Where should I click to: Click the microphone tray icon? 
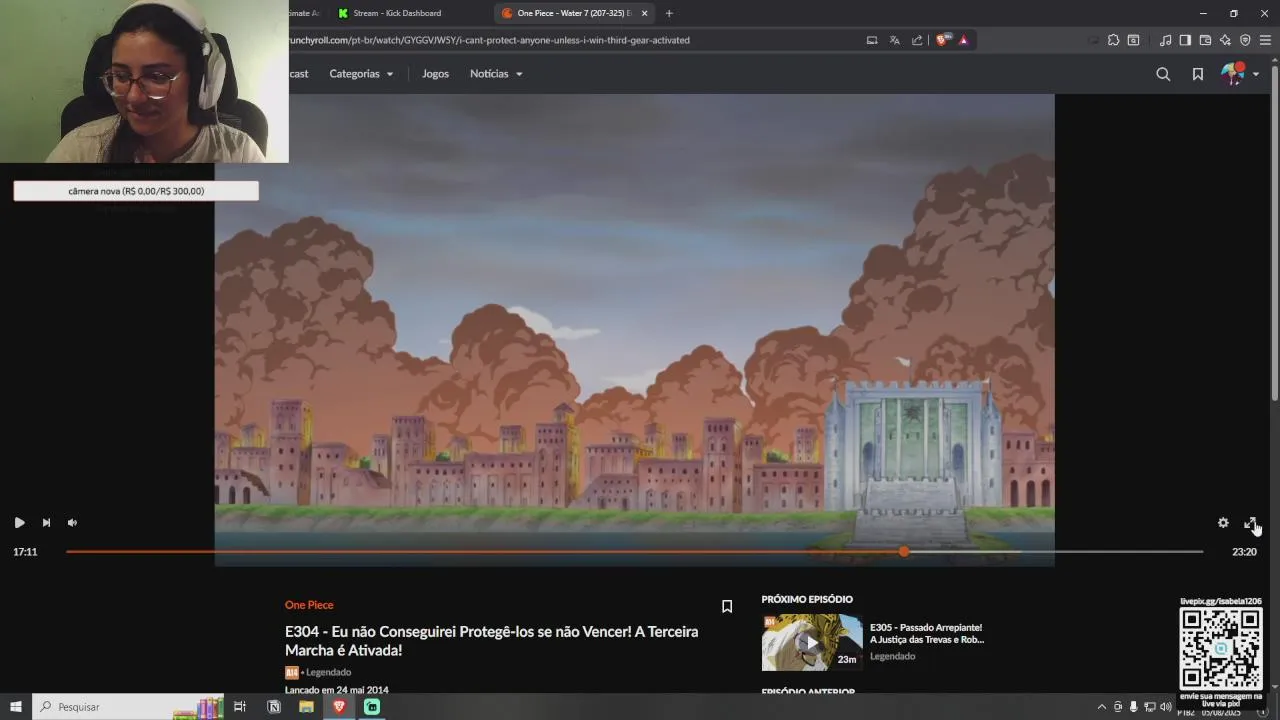point(1134,707)
